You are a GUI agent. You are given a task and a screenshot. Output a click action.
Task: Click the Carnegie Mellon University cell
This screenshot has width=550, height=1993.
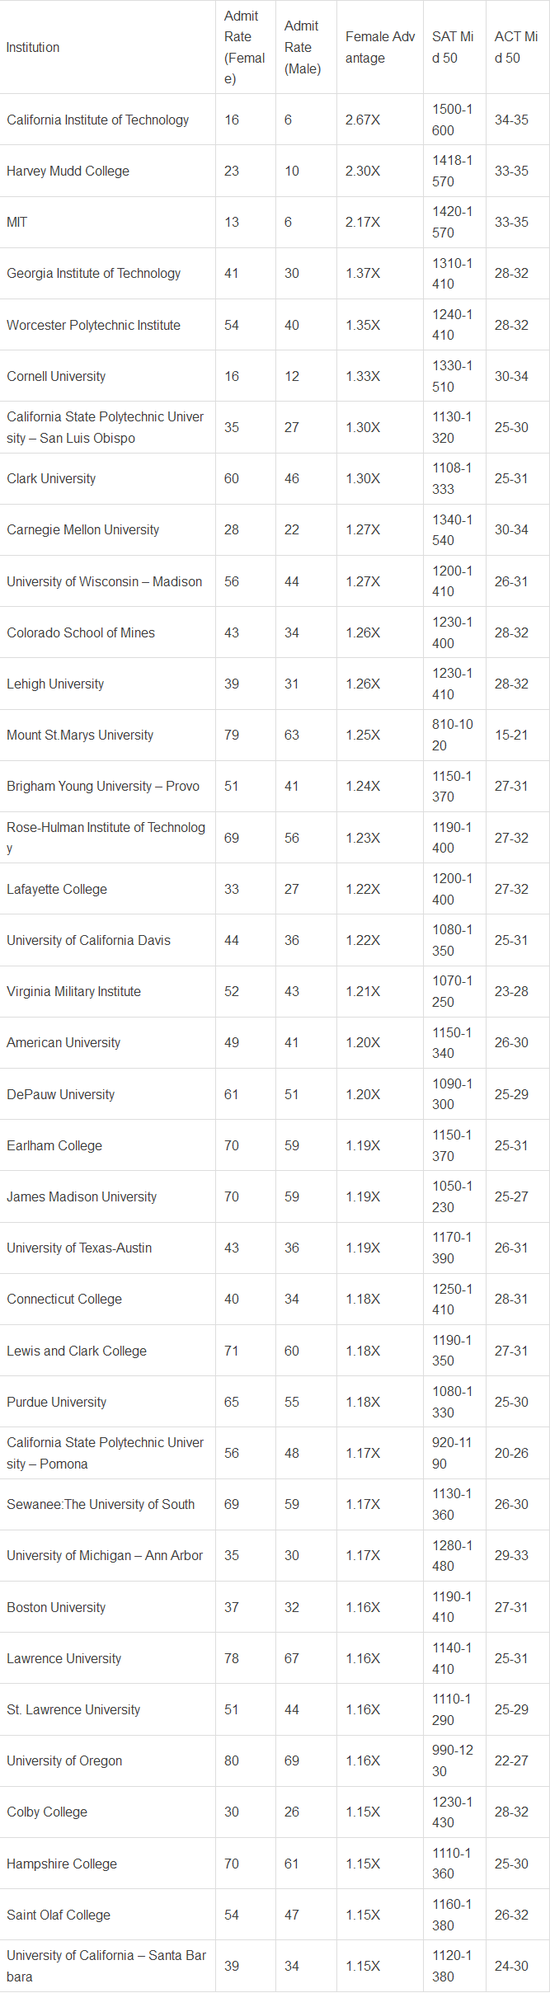coord(108,530)
